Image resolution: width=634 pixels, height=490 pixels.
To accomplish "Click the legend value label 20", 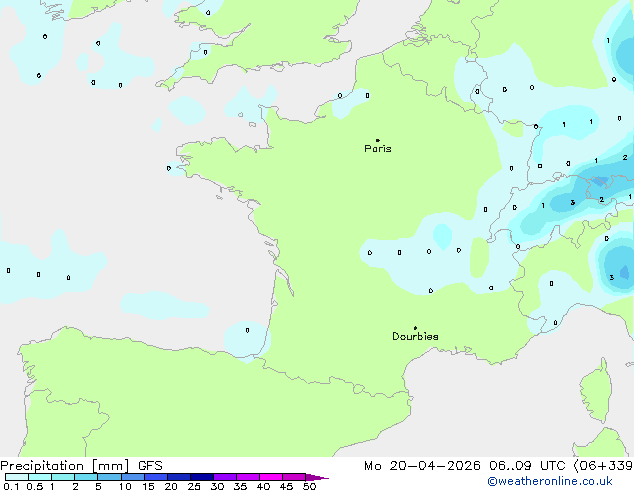I will 171,486.
